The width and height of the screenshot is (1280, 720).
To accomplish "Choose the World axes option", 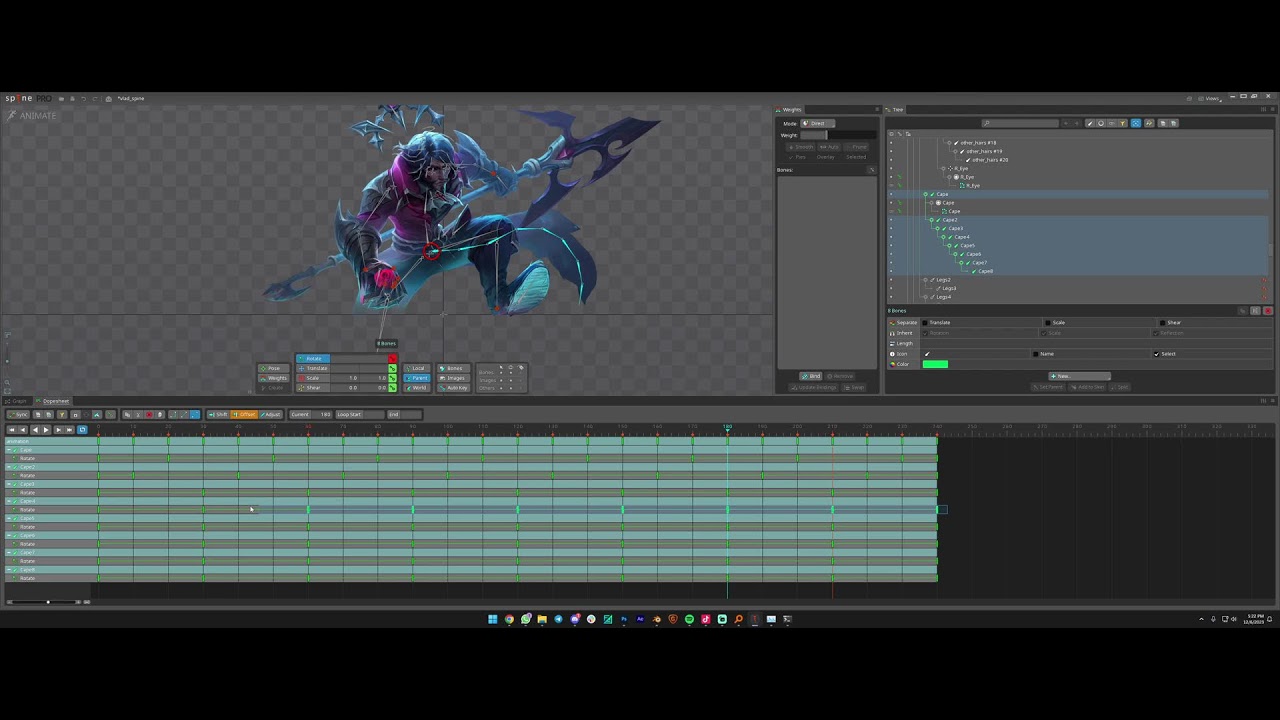I will coord(417,388).
